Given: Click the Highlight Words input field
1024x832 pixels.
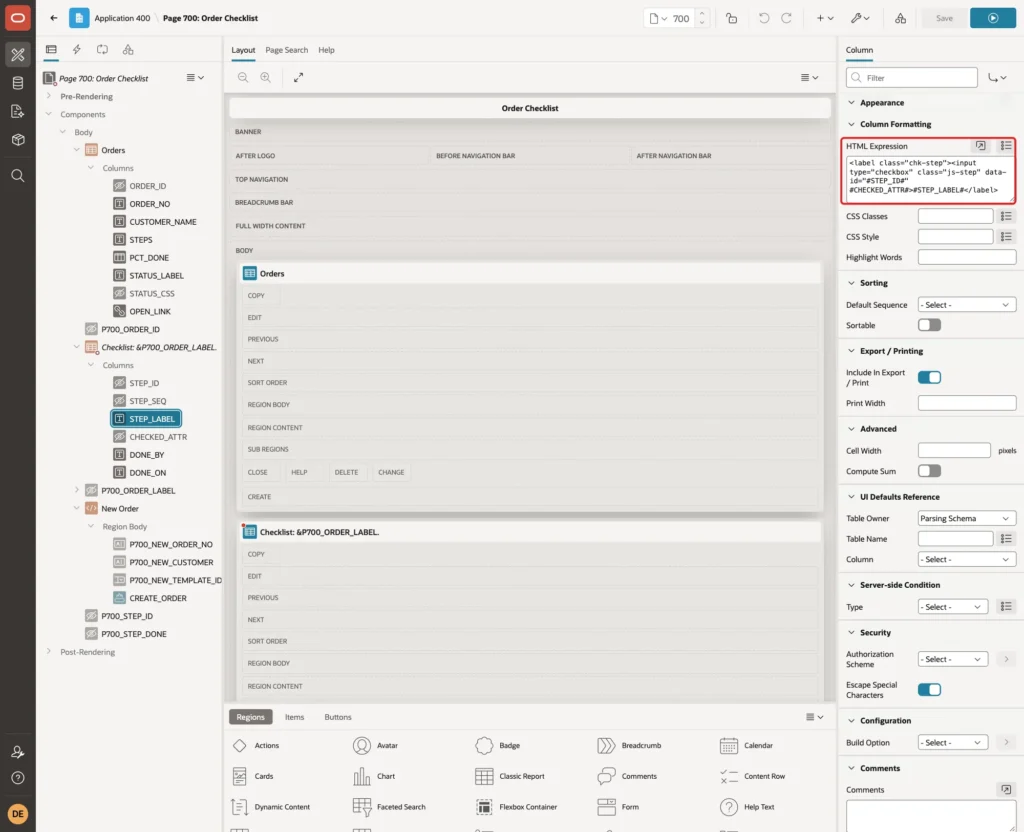Looking at the screenshot, I should [x=967, y=257].
